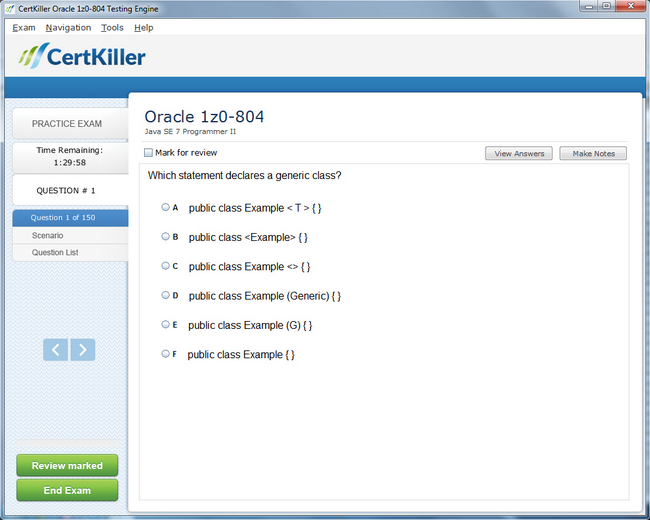Select the Question 1 of 150 tab
Image resolution: width=650 pixels, height=520 pixels.
coord(70,218)
